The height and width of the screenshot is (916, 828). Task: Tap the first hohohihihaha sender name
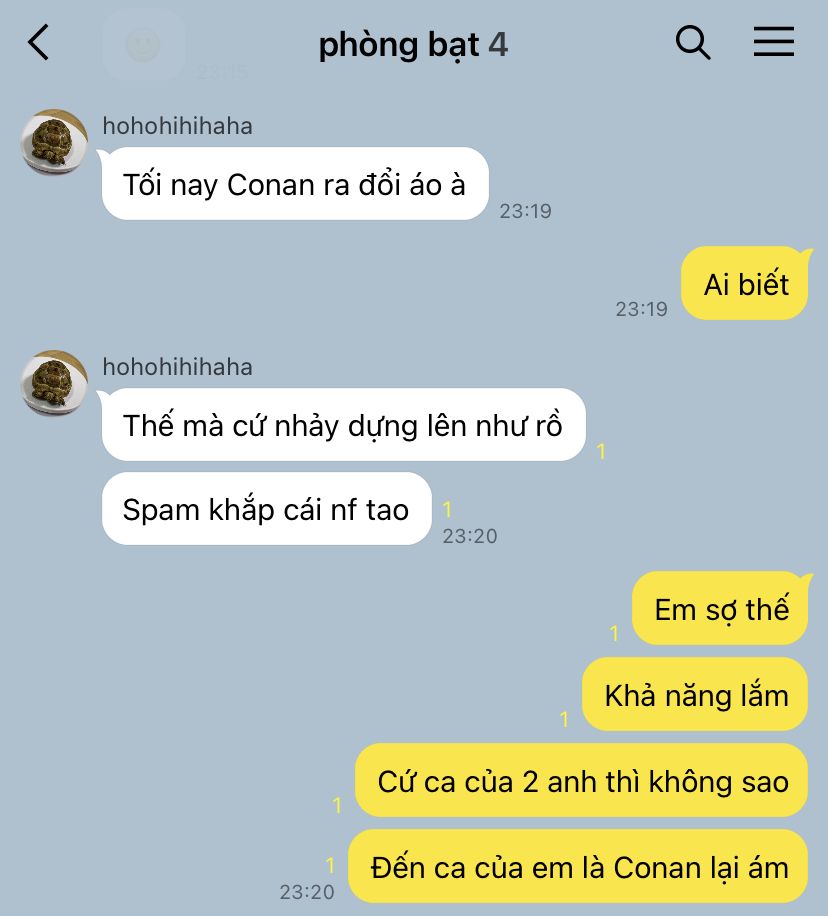[178, 126]
